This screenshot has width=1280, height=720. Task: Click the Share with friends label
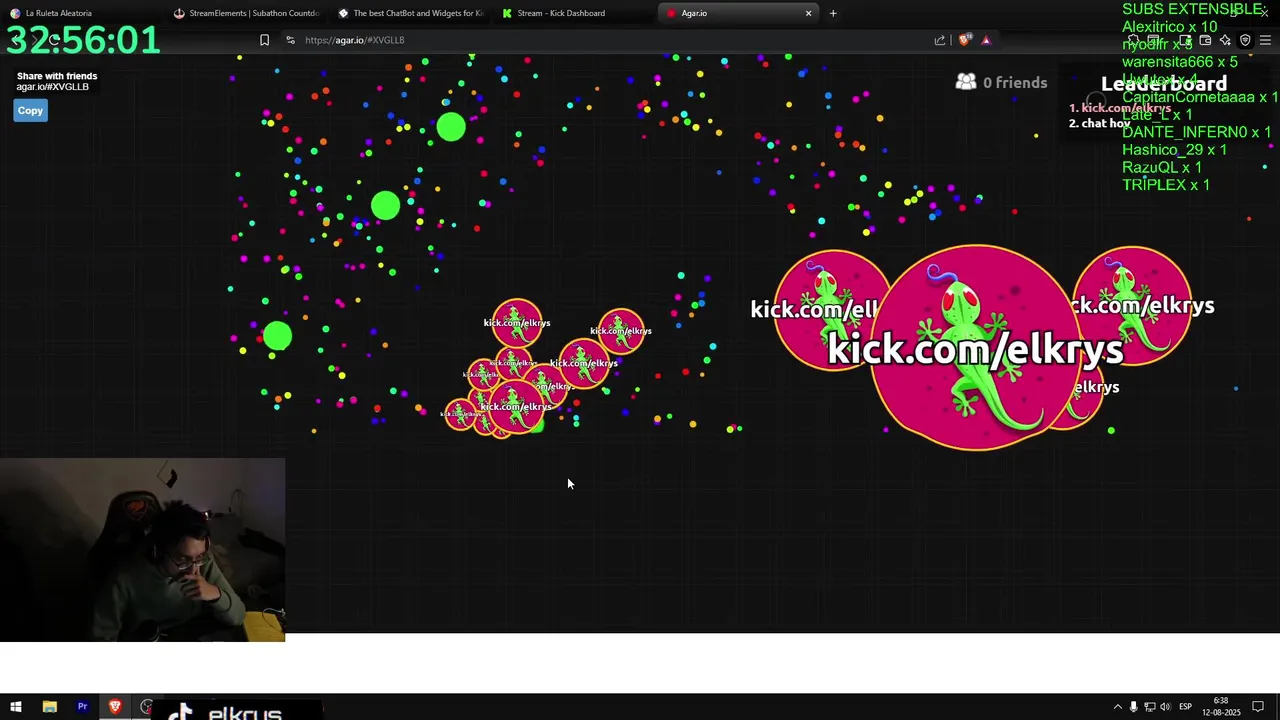point(57,76)
